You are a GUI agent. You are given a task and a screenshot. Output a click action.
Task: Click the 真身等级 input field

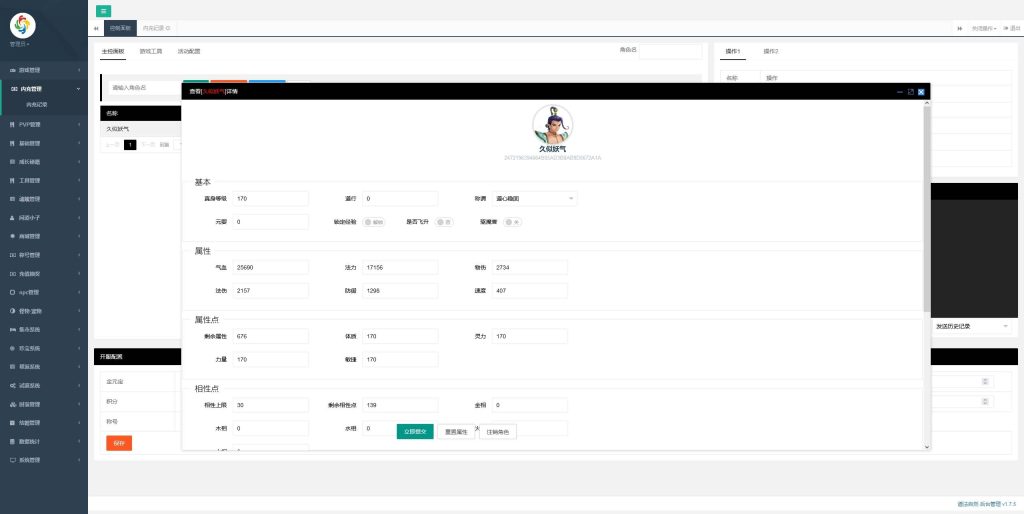click(270, 199)
